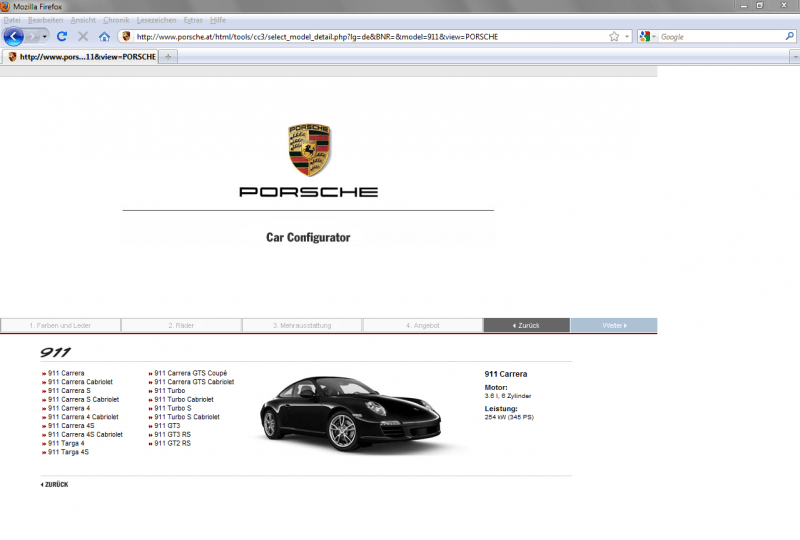Choose 911 Carrera 4S Cabriolet

[x=85, y=434]
